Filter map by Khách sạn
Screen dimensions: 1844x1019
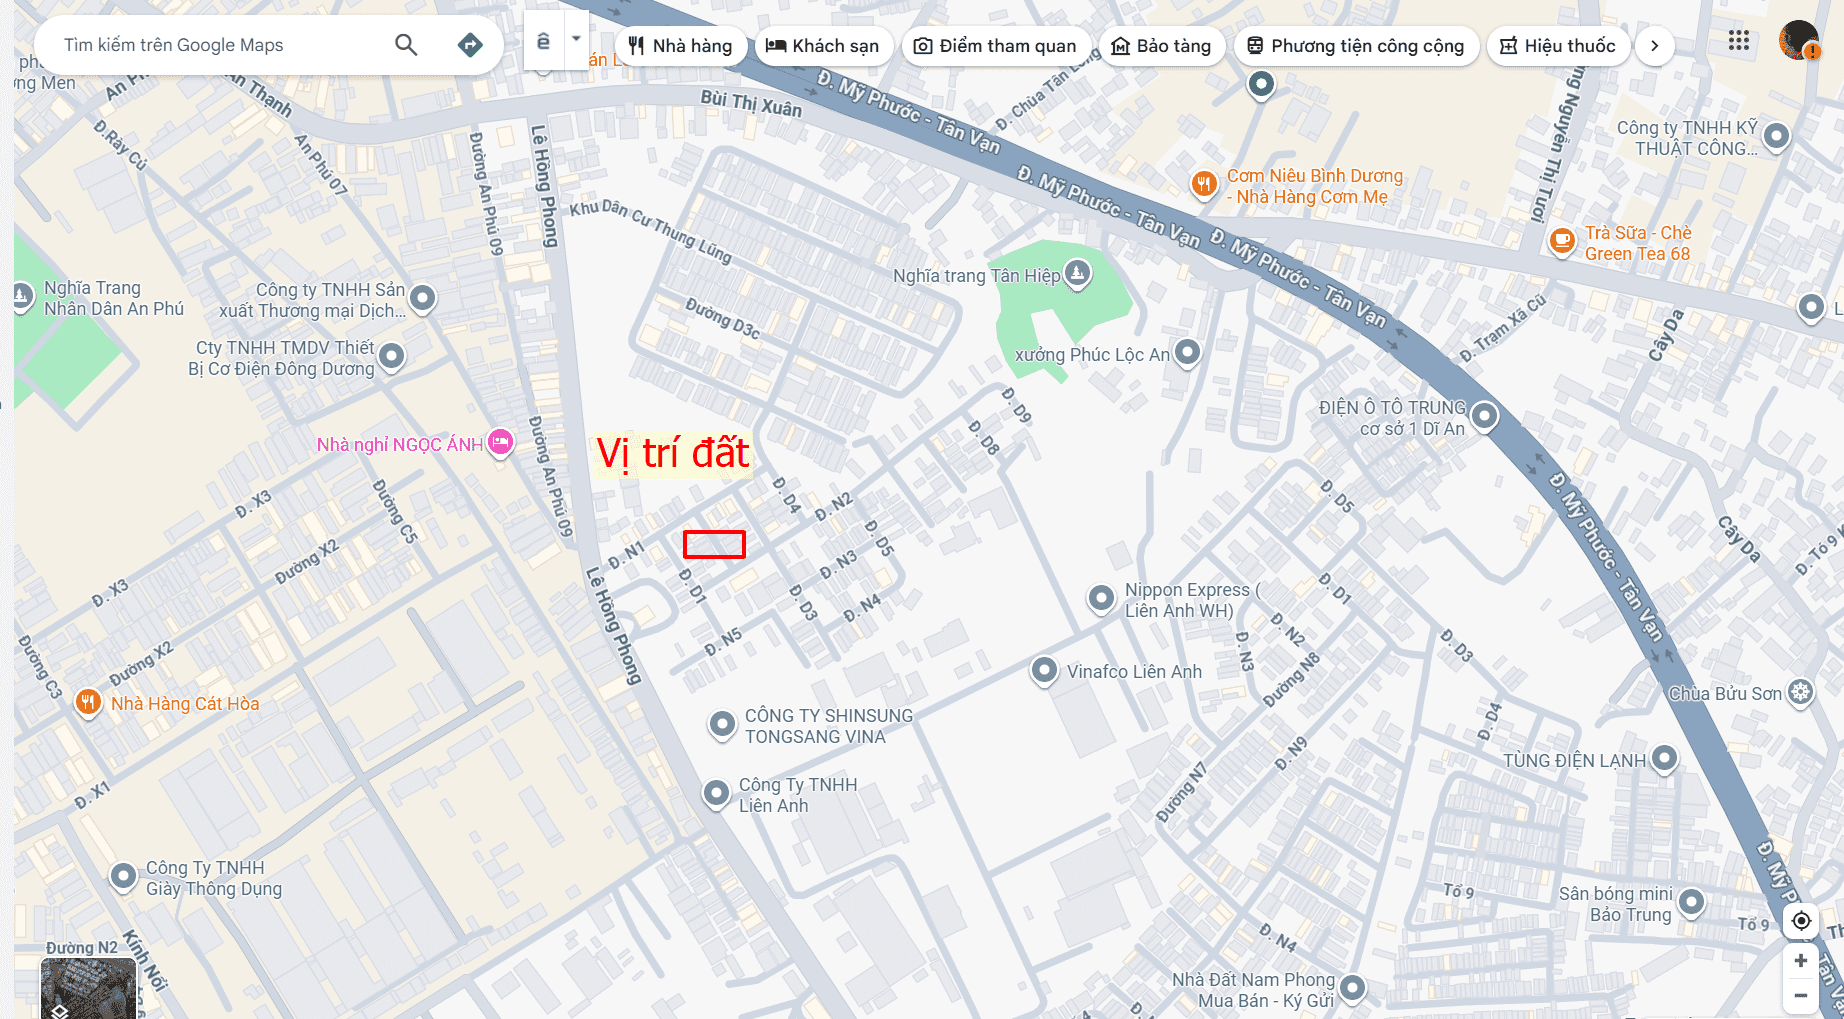click(x=823, y=46)
